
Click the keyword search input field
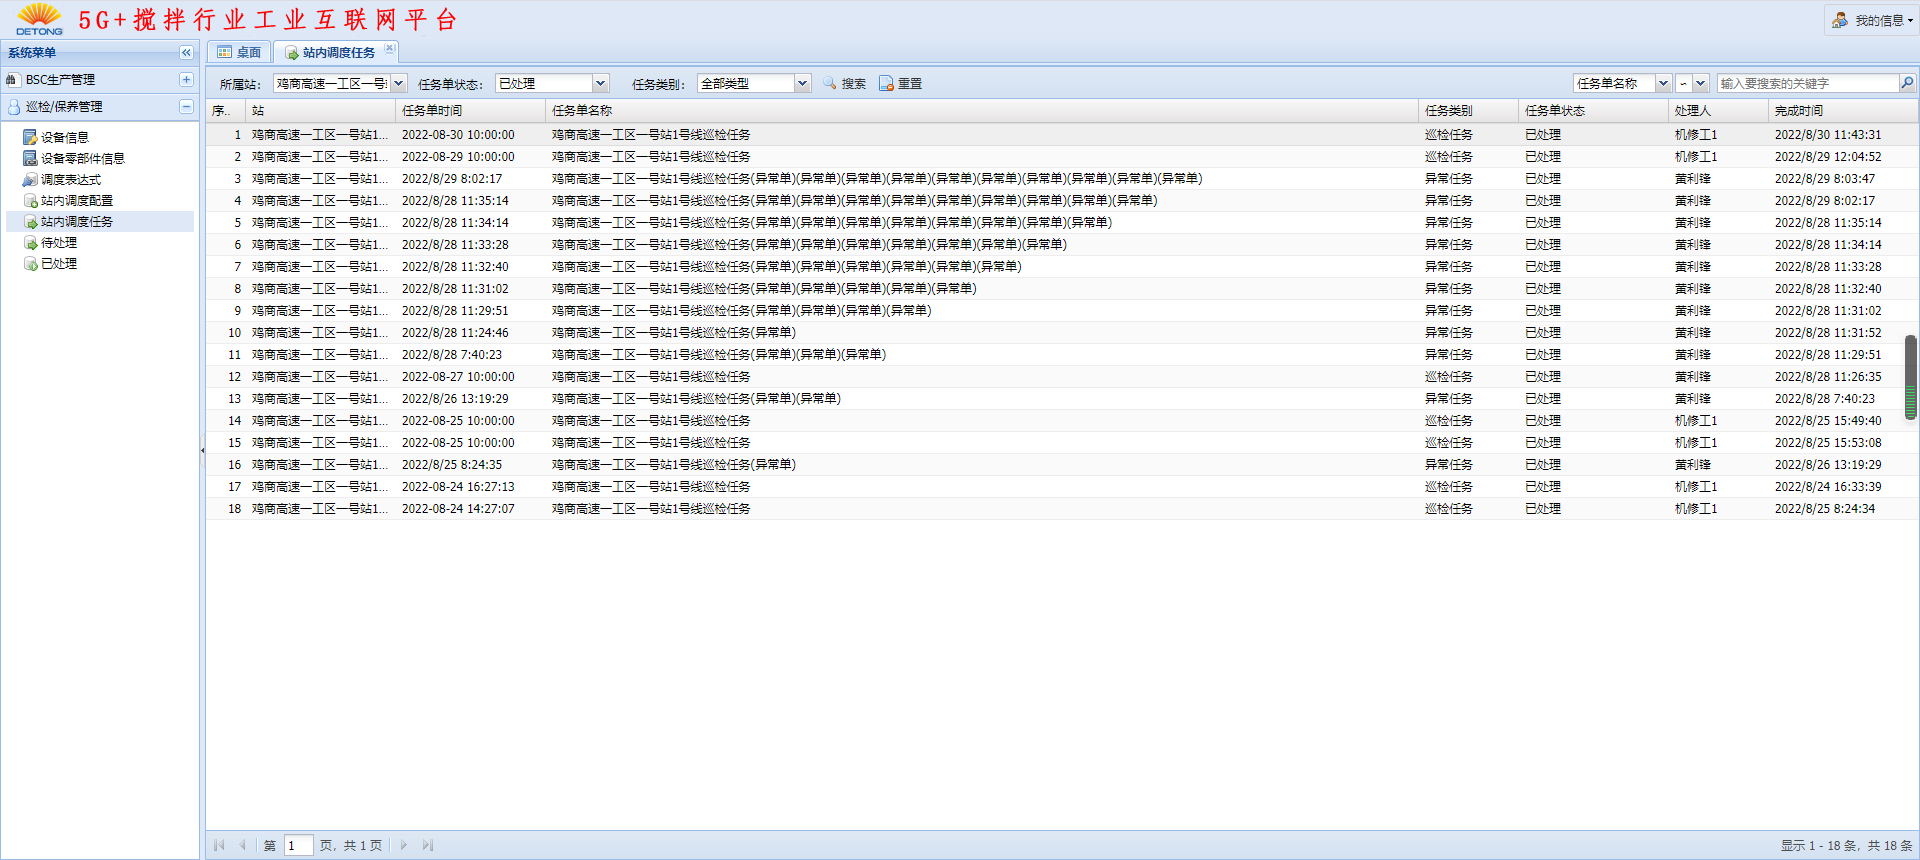tap(1806, 84)
